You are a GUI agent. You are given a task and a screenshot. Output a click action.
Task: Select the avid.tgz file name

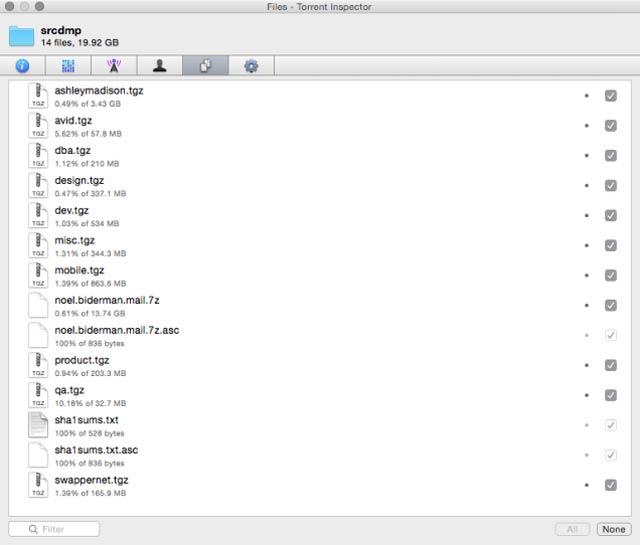click(x=73, y=120)
